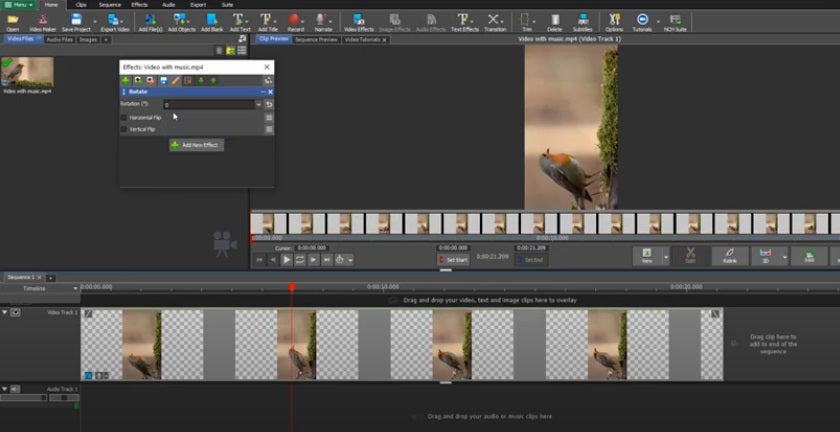The image size is (840, 432).
Task: Click the Record button in the toolbar
Action: [296, 21]
